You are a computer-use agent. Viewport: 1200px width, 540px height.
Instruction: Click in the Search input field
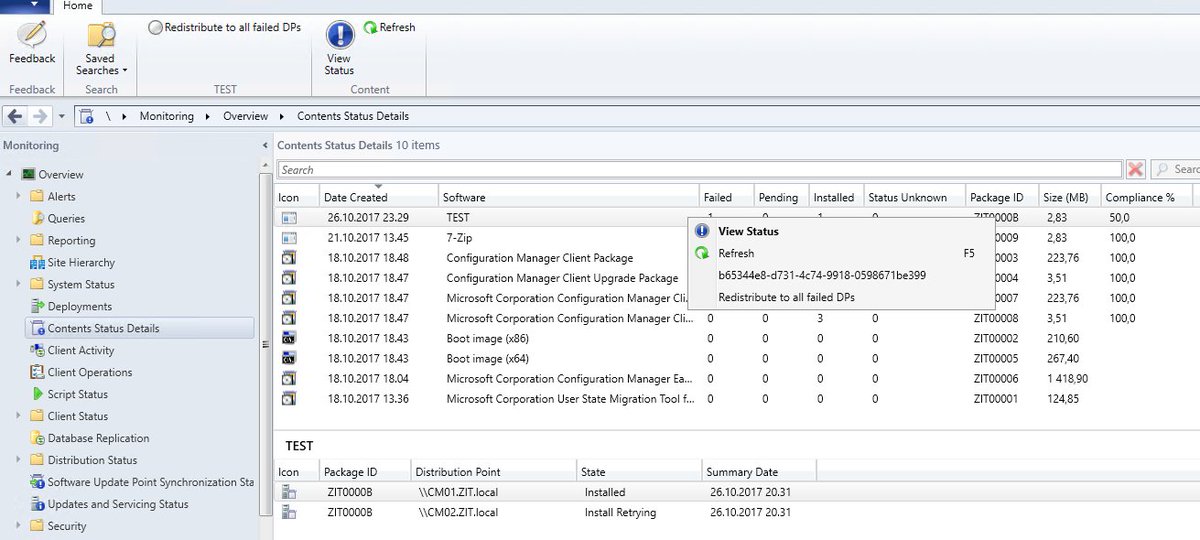(x=699, y=170)
